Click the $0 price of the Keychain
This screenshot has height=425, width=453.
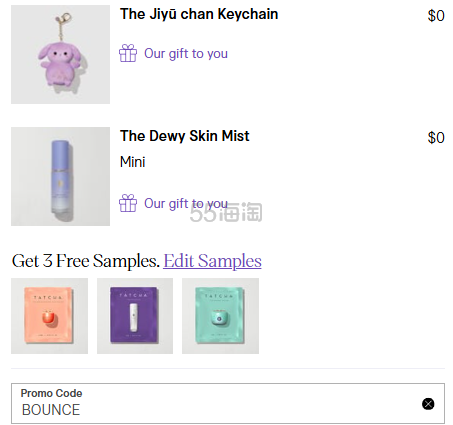[x=436, y=16]
